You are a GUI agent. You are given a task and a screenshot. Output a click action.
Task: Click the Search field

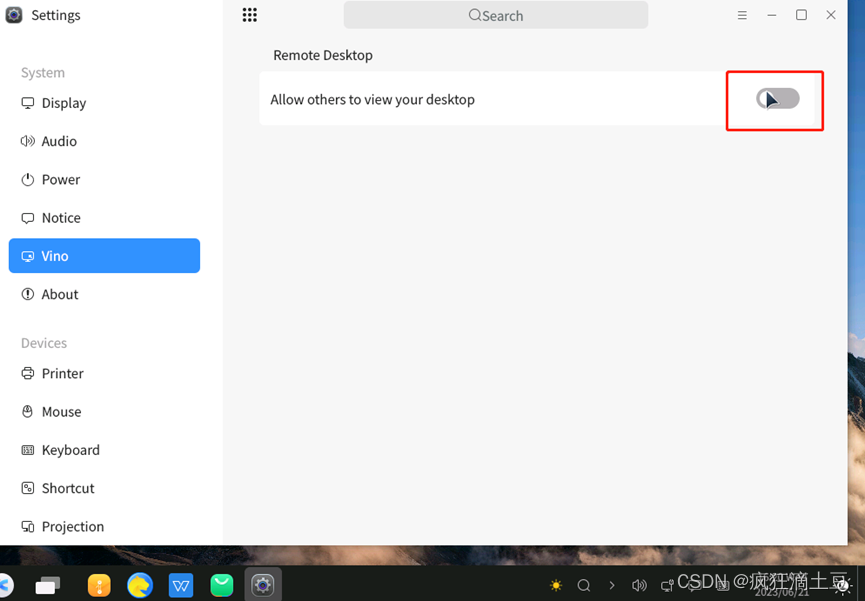point(495,15)
